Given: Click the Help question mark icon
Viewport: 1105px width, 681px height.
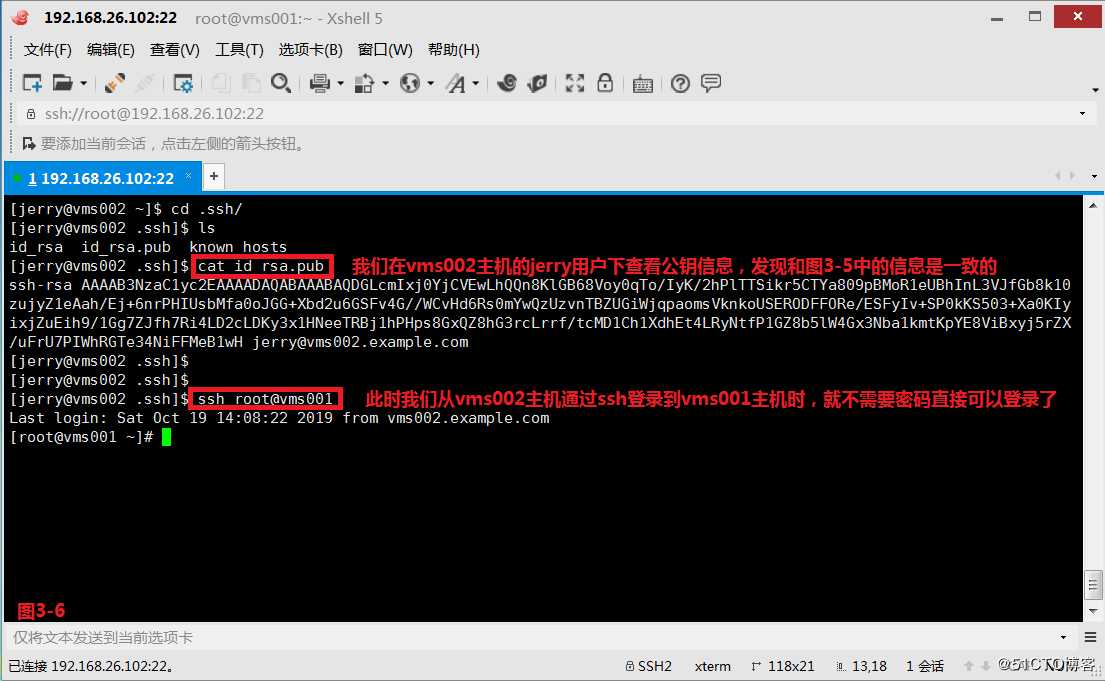Looking at the screenshot, I should pos(680,83).
